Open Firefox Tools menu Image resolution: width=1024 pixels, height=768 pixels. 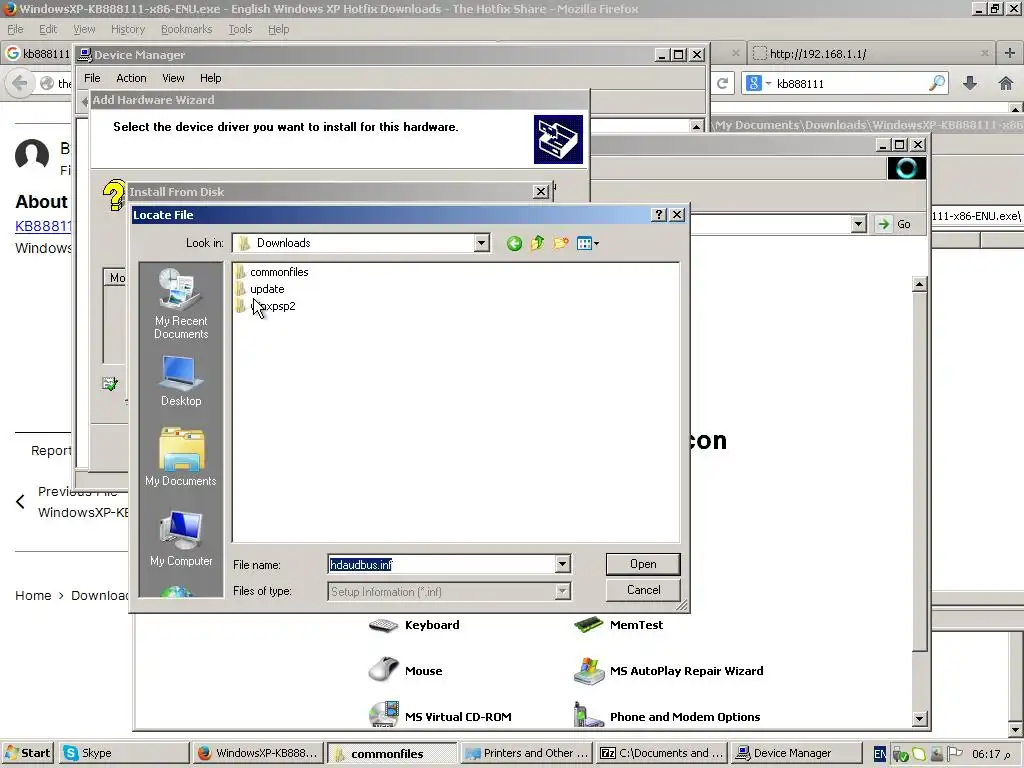pyautogui.click(x=240, y=29)
